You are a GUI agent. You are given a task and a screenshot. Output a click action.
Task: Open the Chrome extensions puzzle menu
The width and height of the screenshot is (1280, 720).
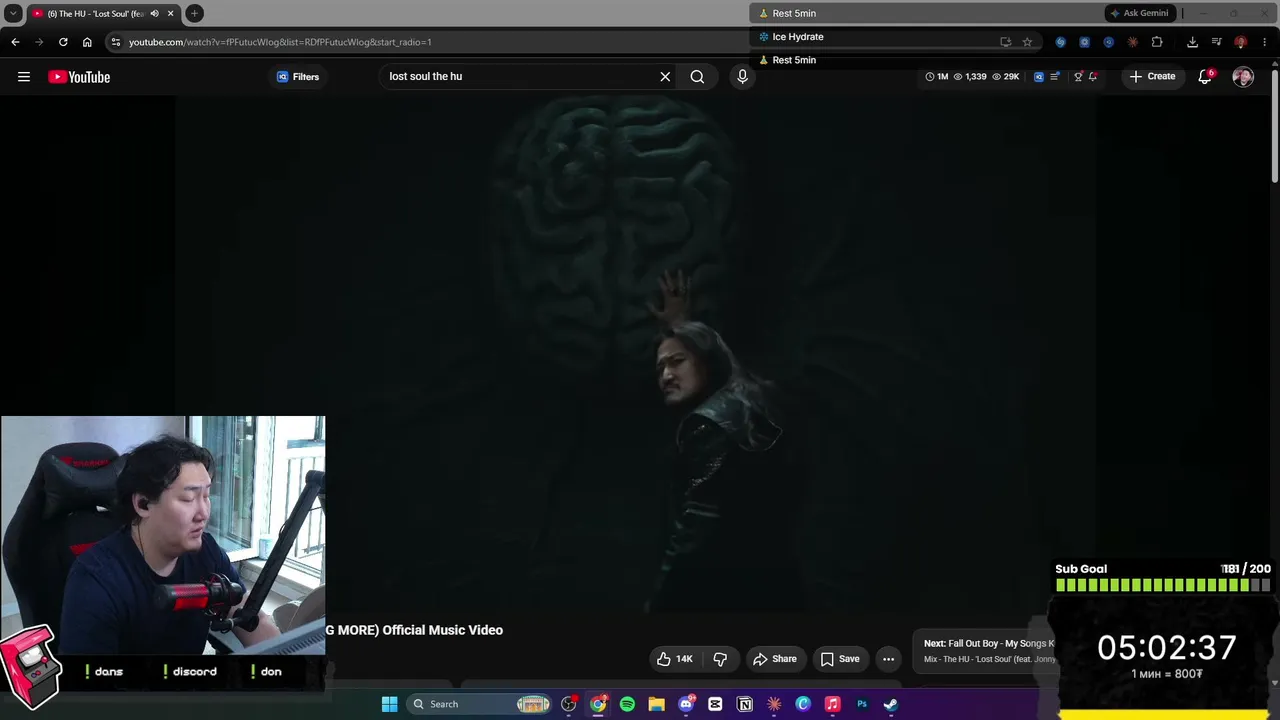(x=1157, y=42)
